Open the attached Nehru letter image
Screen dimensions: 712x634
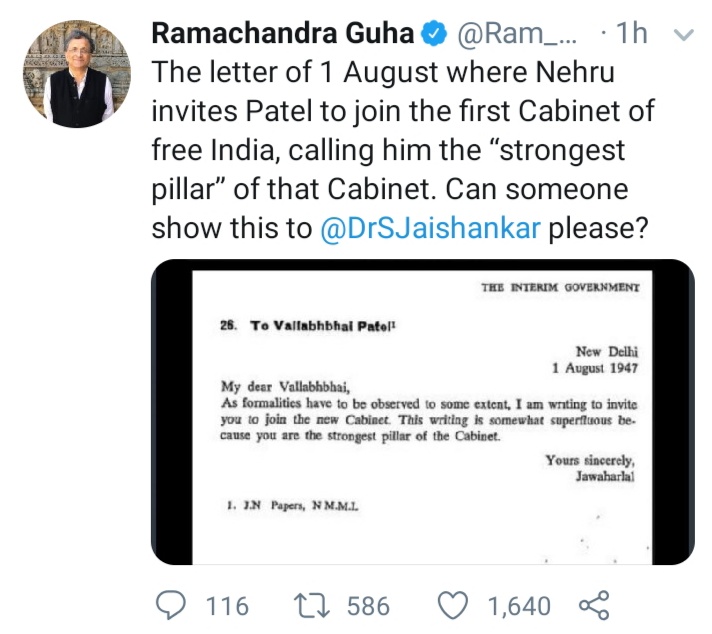point(422,412)
